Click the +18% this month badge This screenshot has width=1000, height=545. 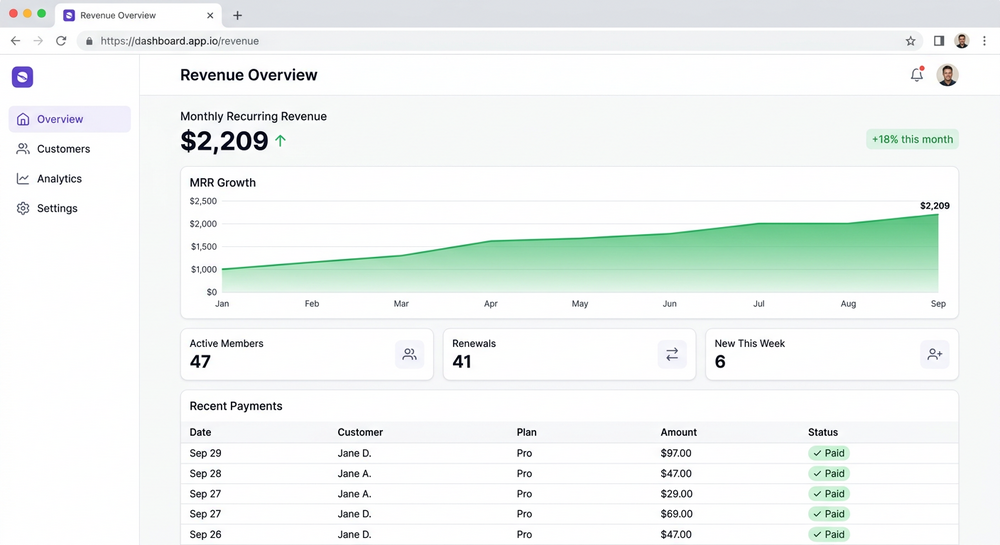913,139
